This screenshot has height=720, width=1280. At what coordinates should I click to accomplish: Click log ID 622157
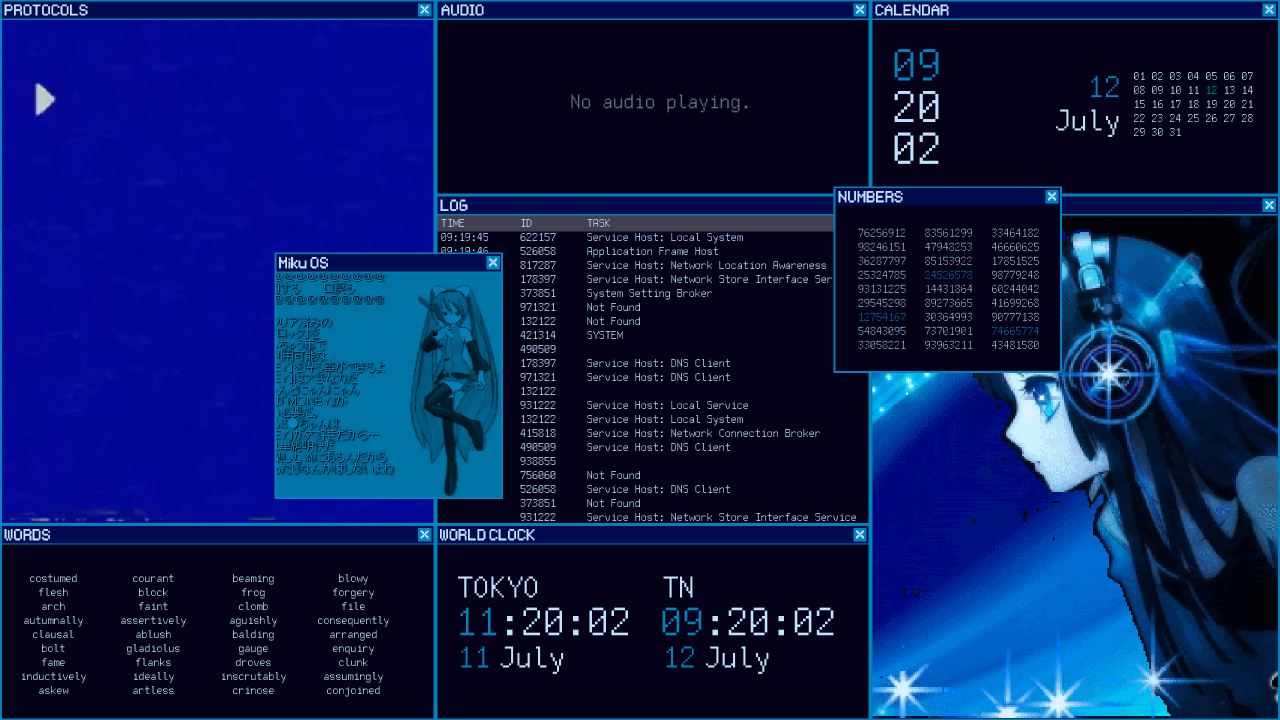pyautogui.click(x=538, y=238)
